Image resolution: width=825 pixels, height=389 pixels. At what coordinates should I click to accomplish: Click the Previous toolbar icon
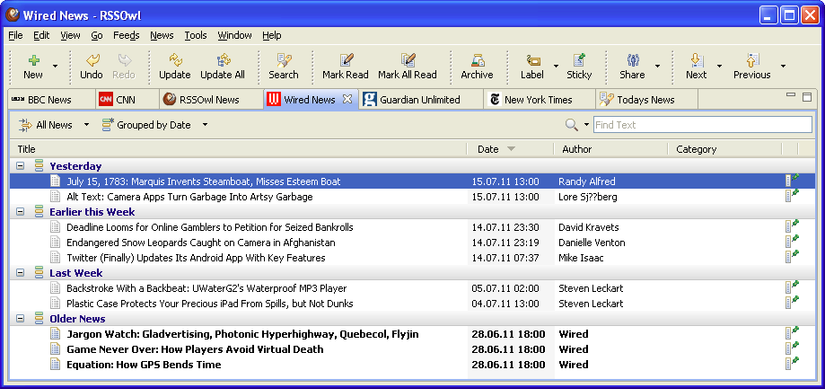click(x=752, y=60)
